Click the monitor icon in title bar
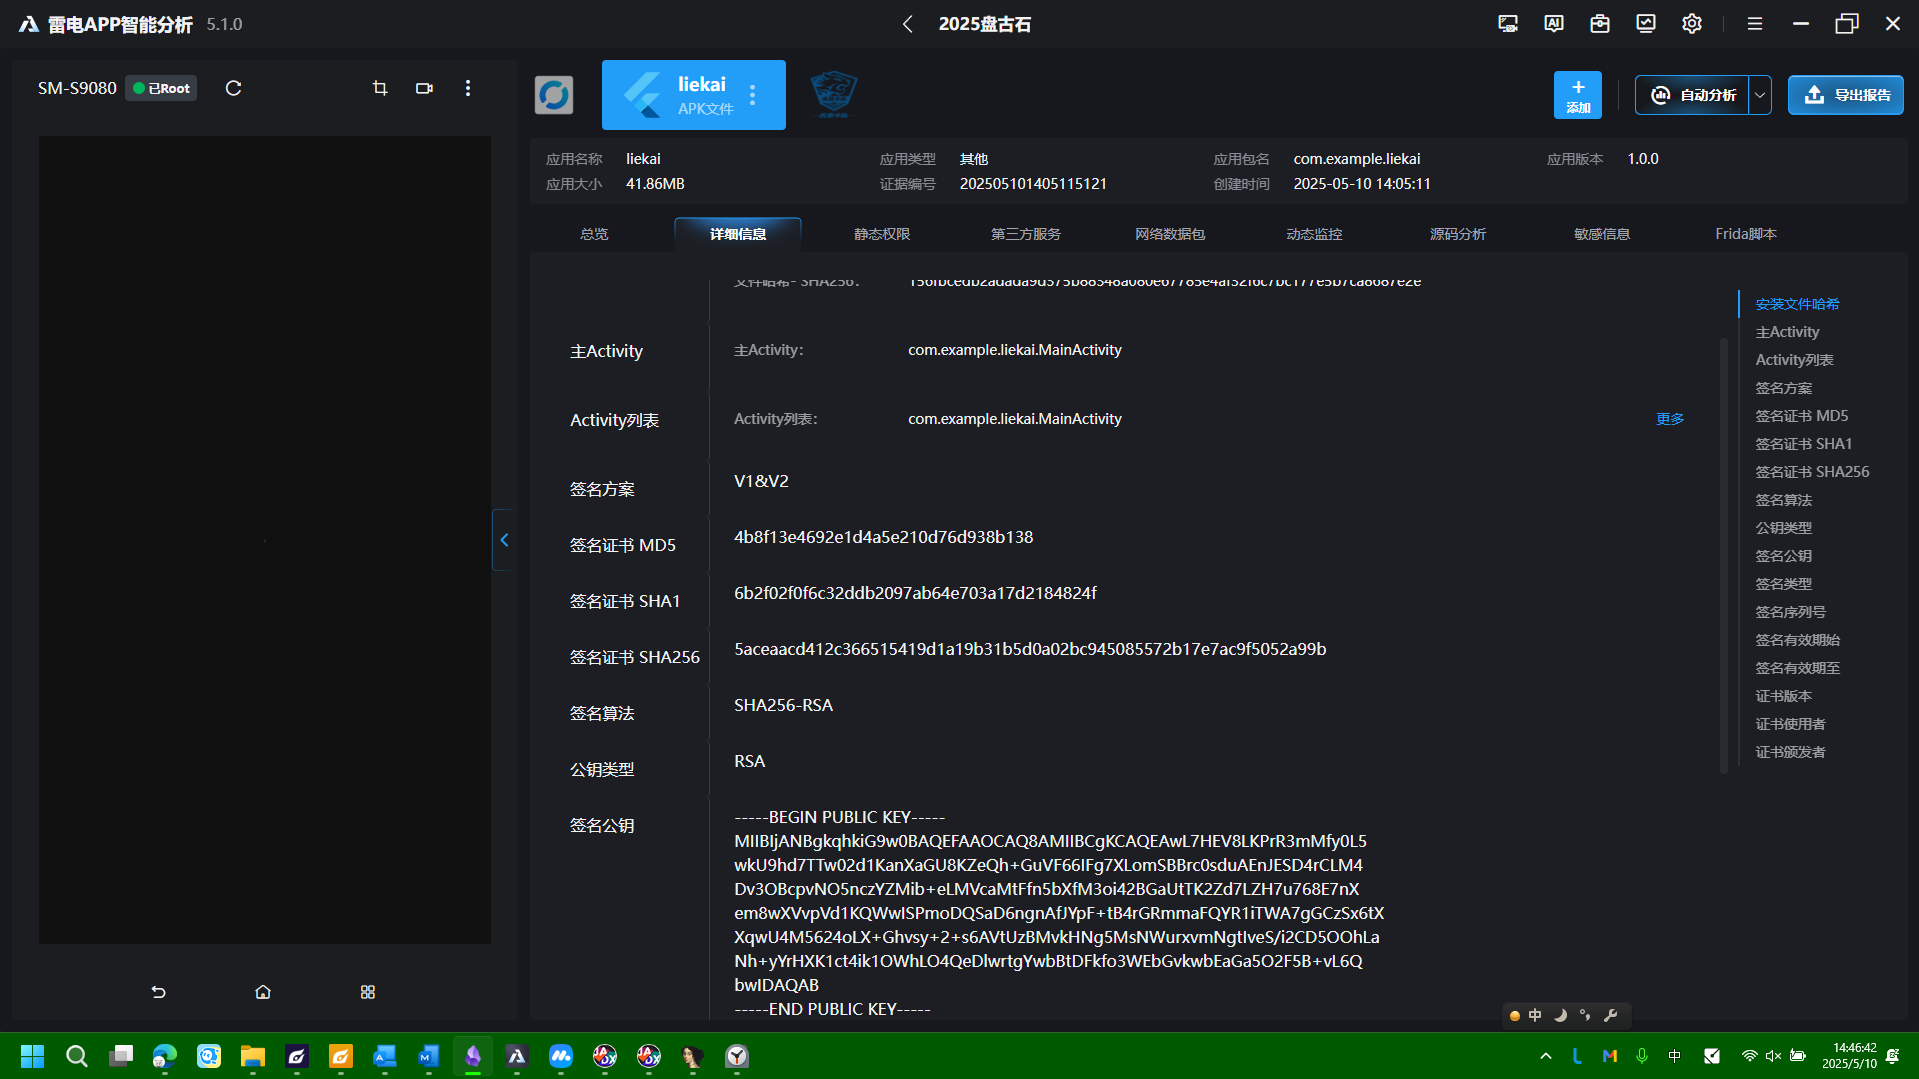Screen dimensions: 1919x1079 pyautogui.click(x=1508, y=24)
